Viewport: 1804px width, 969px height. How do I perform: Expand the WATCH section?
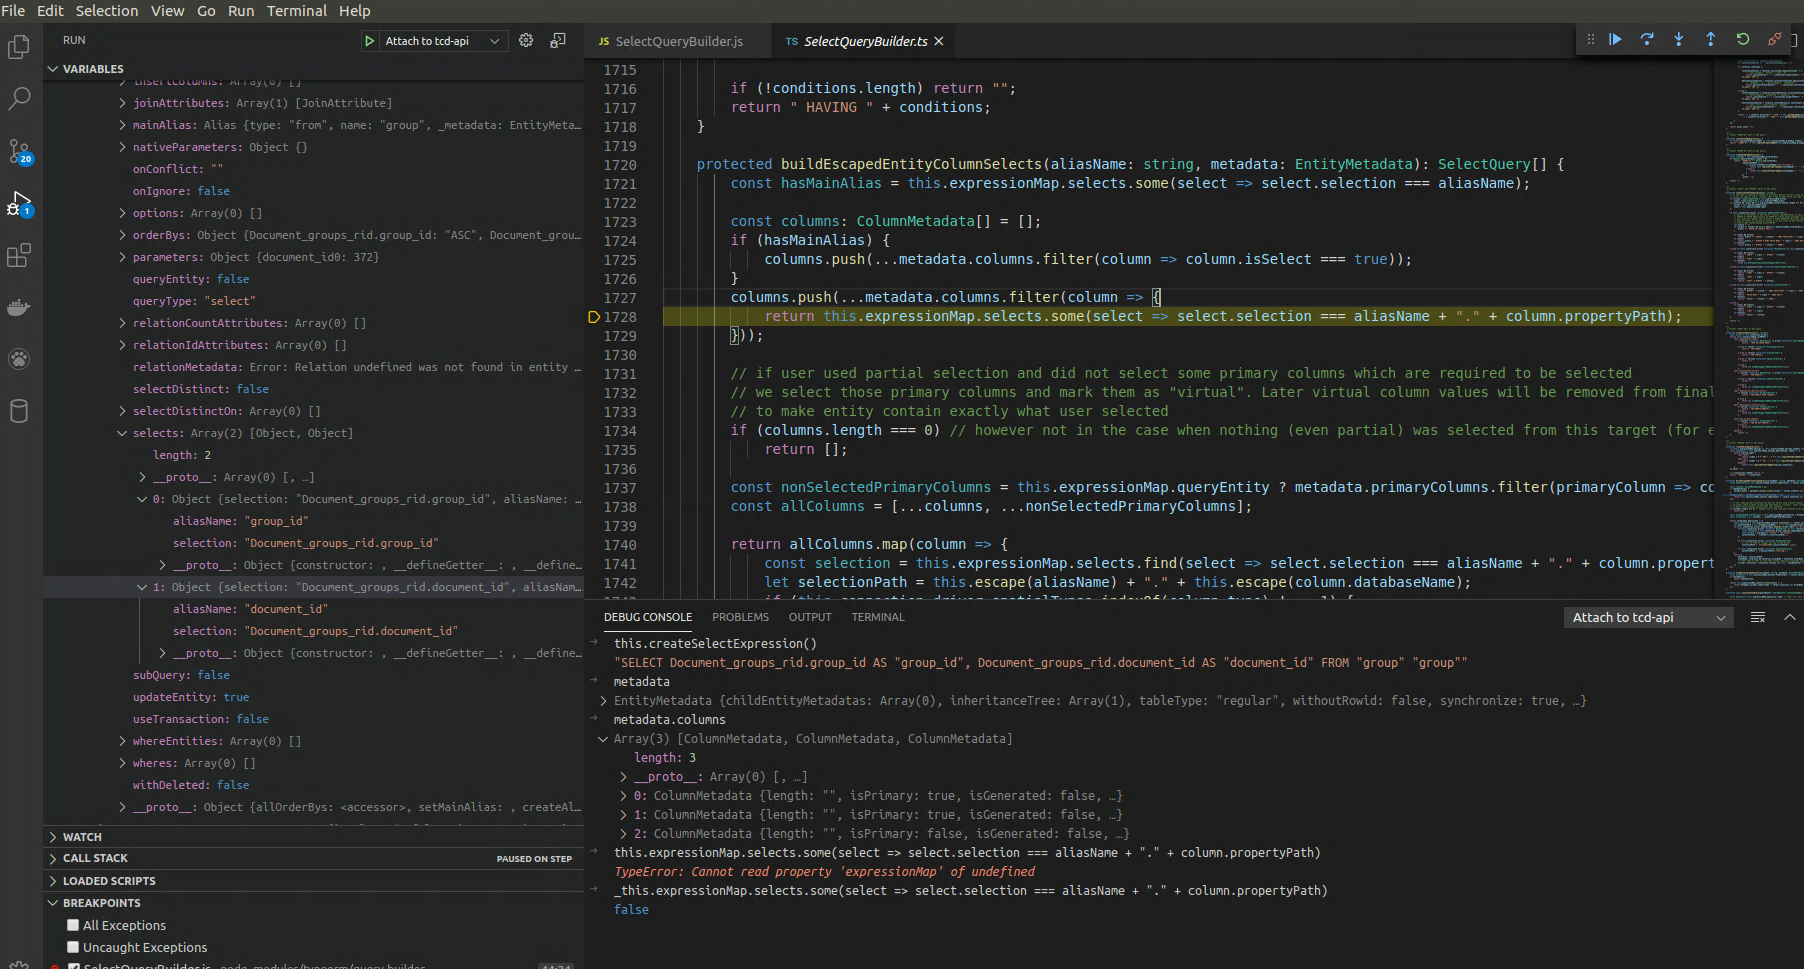coord(82,837)
